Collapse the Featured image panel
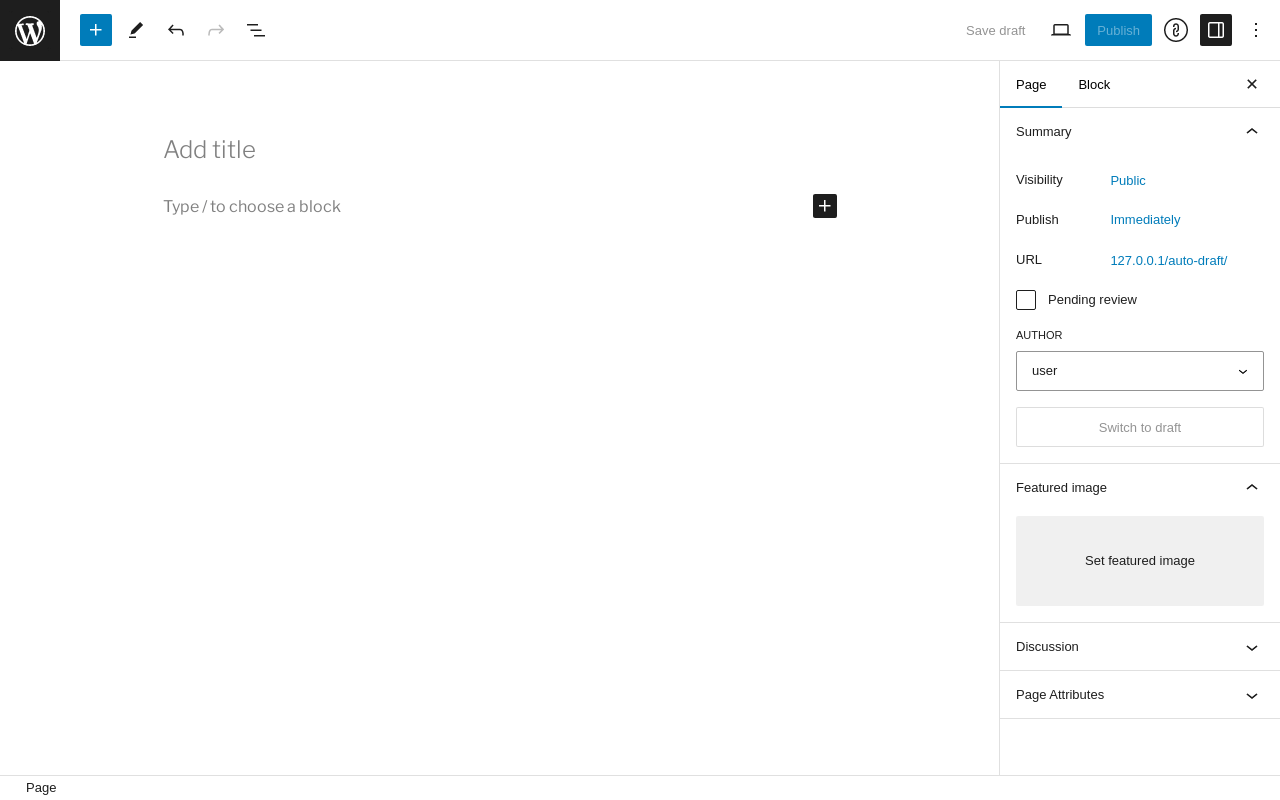This screenshot has width=1280, height=800. (x=1140, y=488)
